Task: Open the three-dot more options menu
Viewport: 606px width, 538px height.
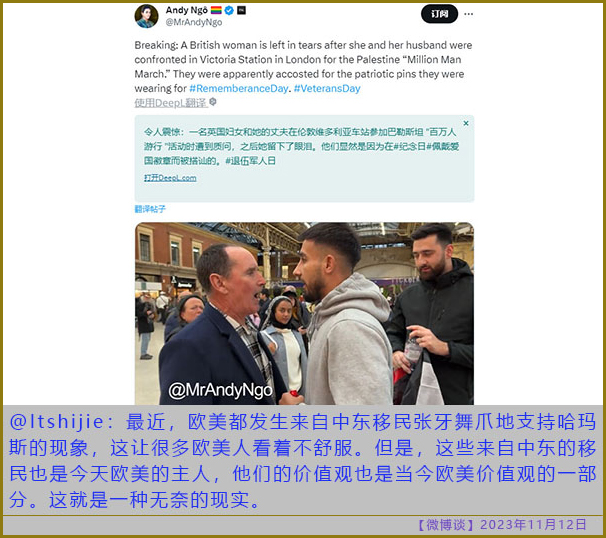Action: (x=468, y=14)
